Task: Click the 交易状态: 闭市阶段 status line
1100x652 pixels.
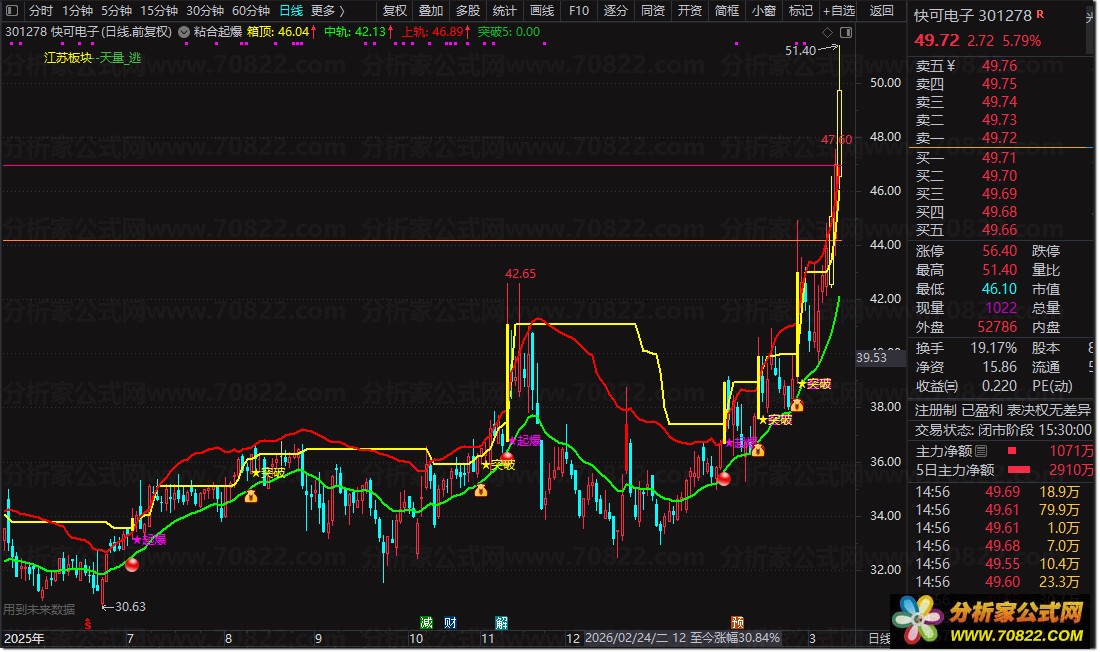Action: pos(1002,430)
